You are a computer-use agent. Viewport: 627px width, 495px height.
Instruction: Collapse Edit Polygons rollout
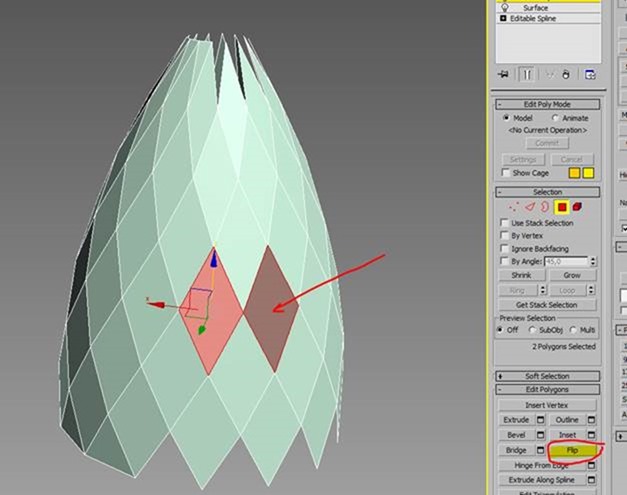(547, 389)
